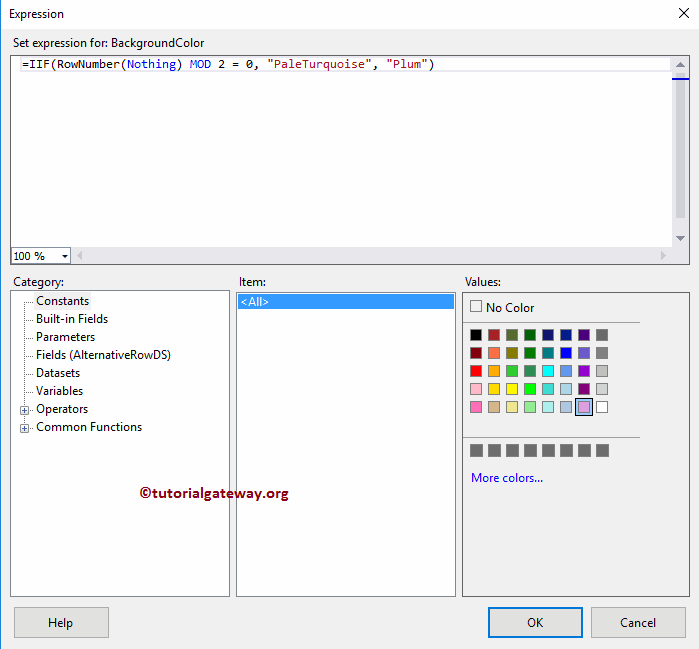Screen dimensions: 699x649
Task: Open the More colors... link
Action: [507, 478]
